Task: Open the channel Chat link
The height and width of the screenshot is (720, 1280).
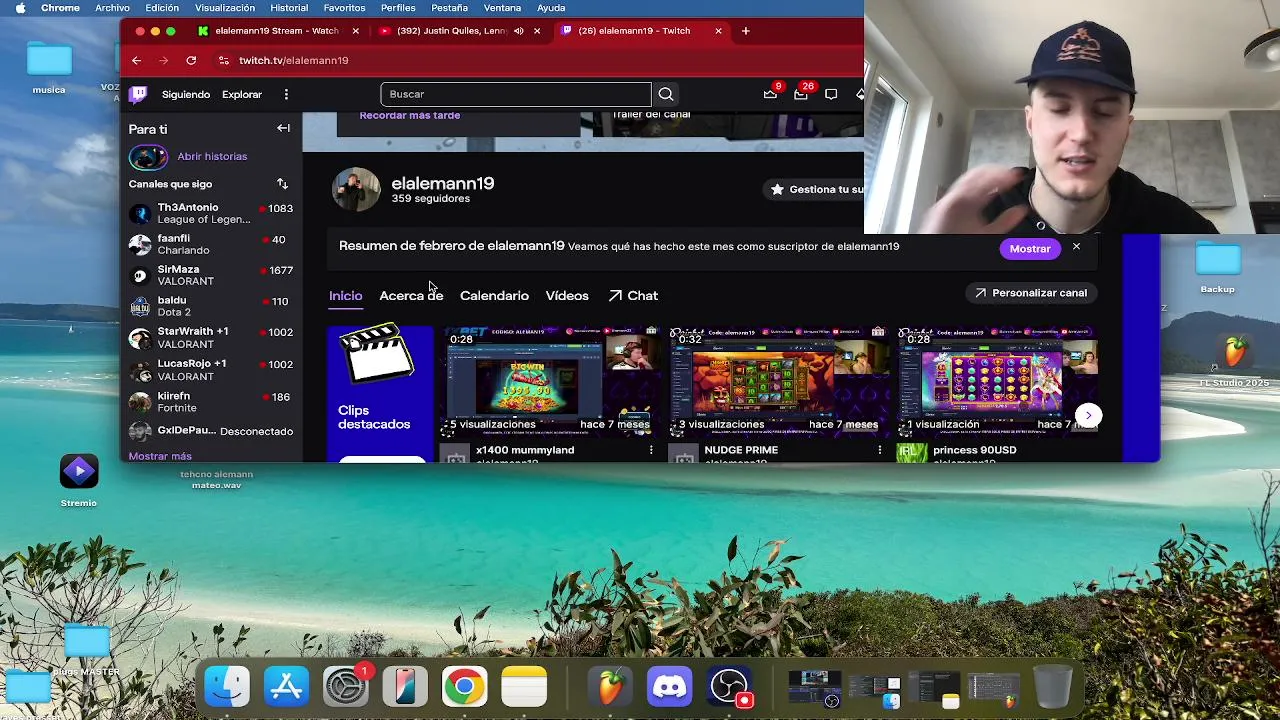Action: coord(633,296)
